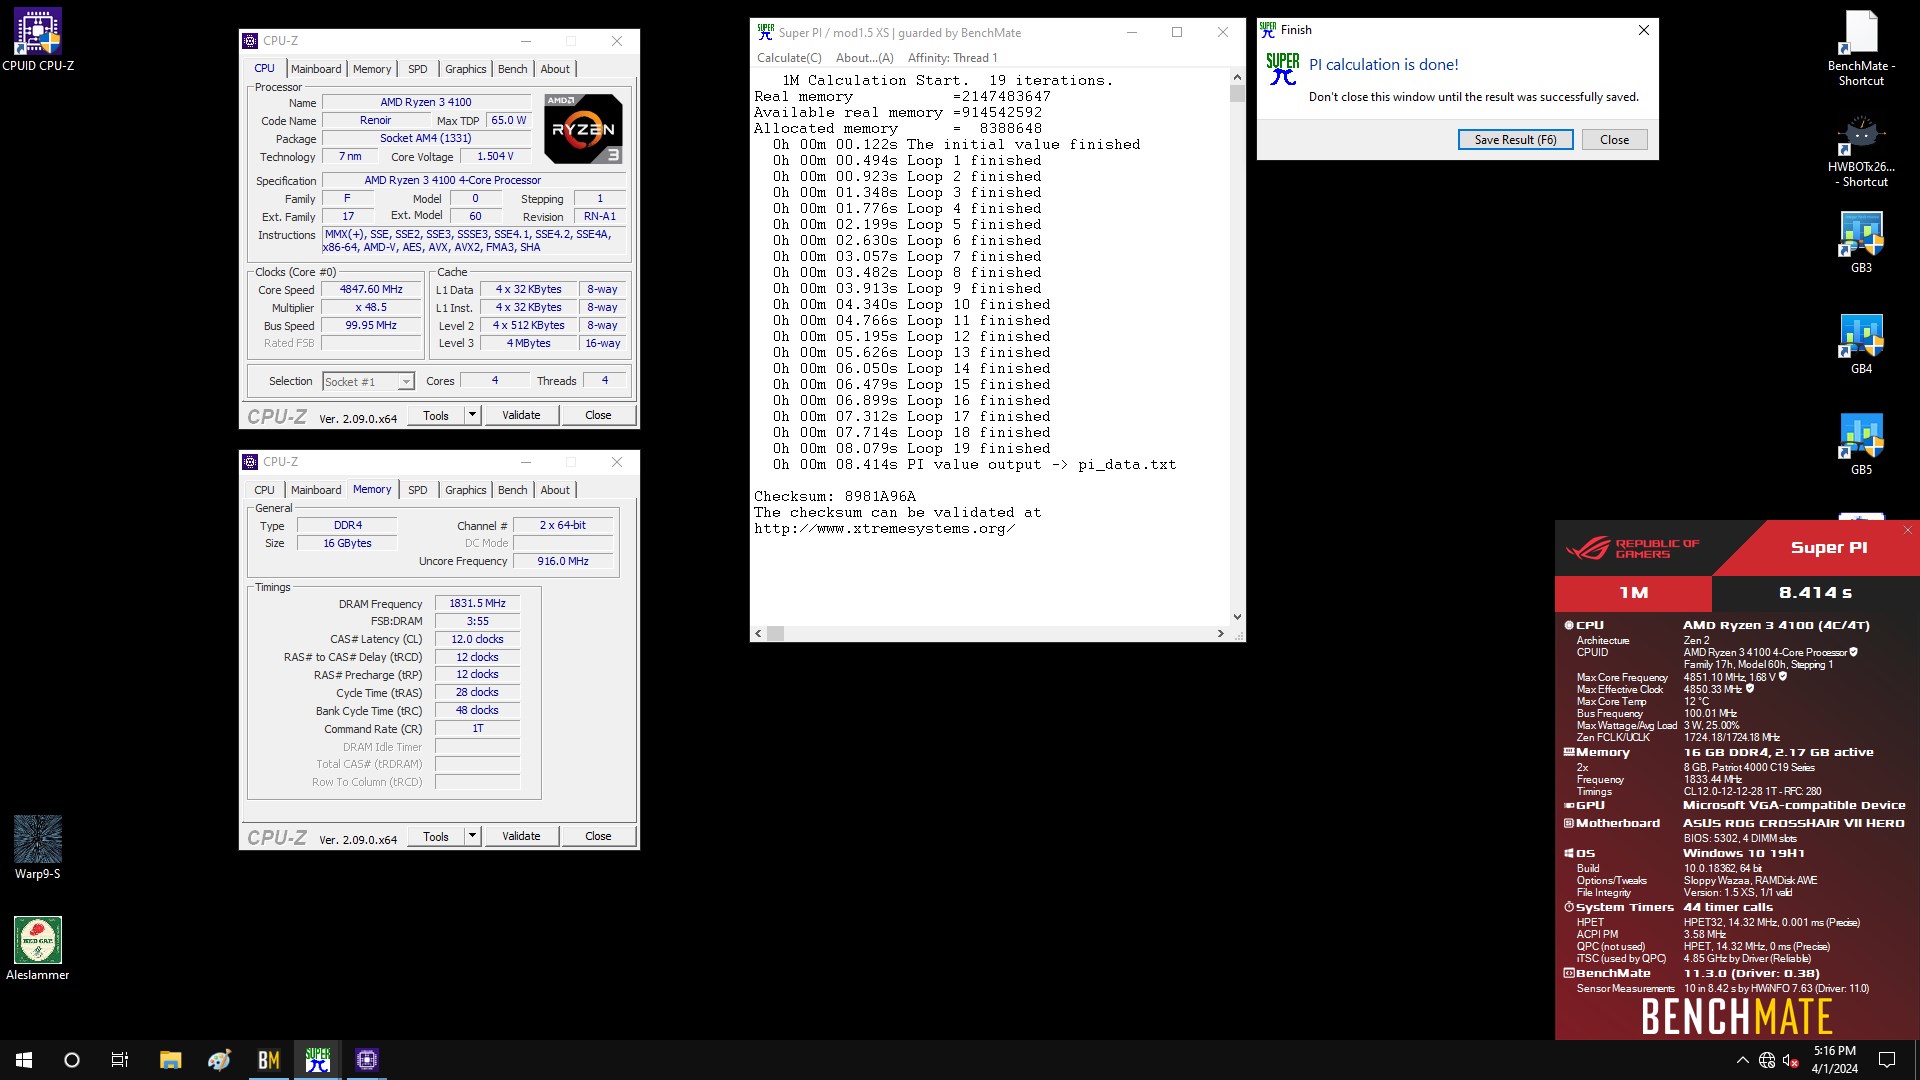Open the Socket #1 selection dropdown
Image resolution: width=1920 pixels, height=1080 pixels.
pos(368,381)
